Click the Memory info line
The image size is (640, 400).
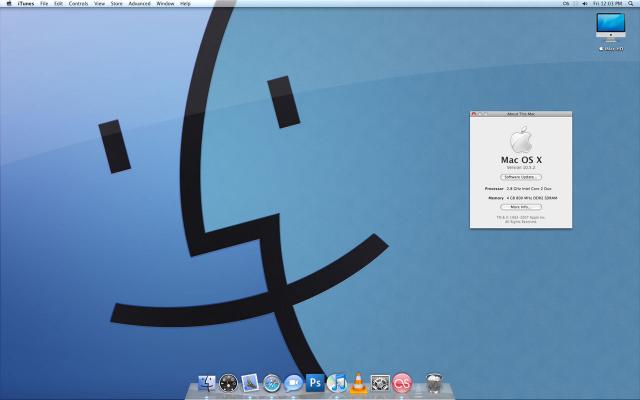coord(522,198)
